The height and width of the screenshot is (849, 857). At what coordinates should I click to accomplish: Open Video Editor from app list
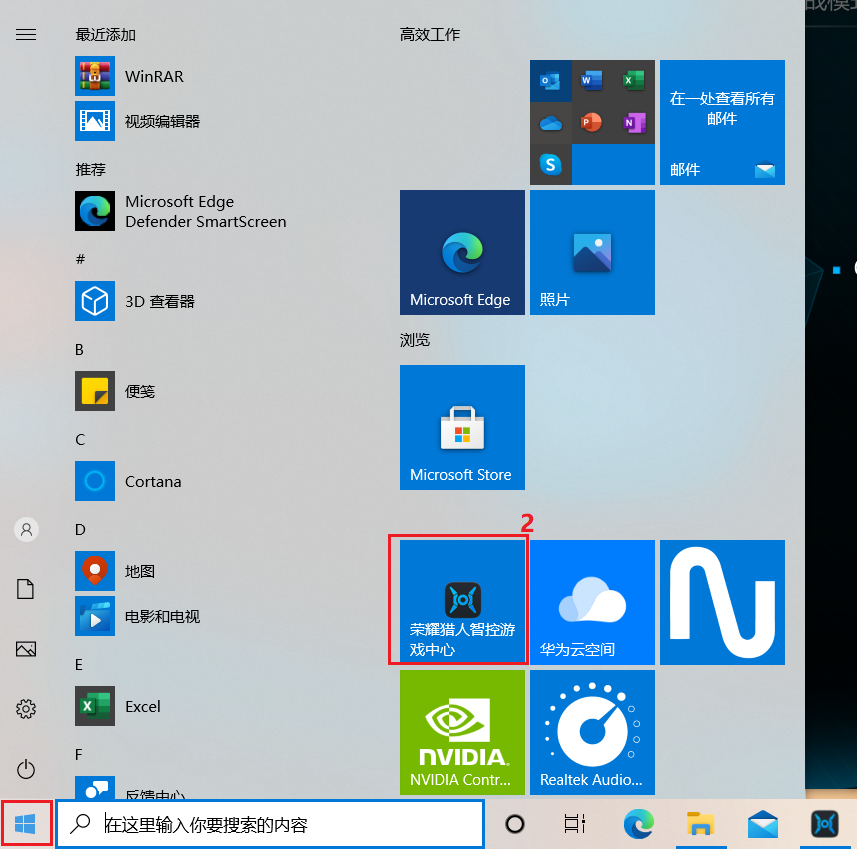162,121
